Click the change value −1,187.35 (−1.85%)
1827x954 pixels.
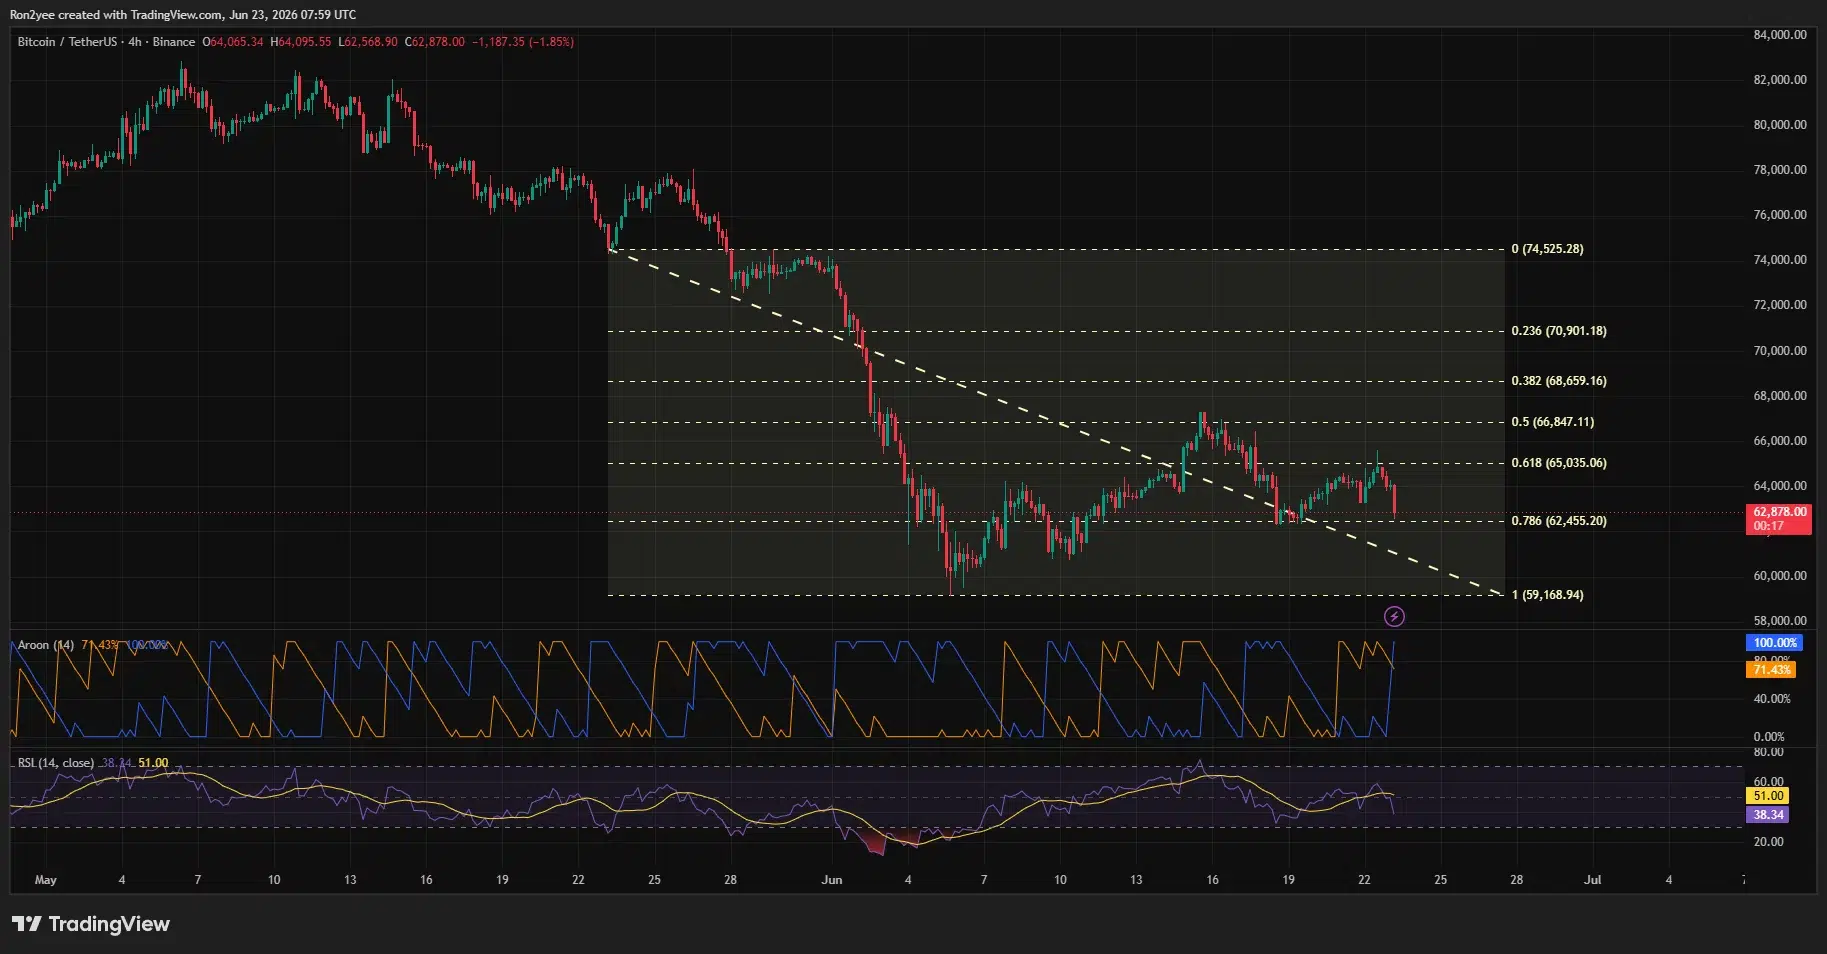tap(523, 42)
